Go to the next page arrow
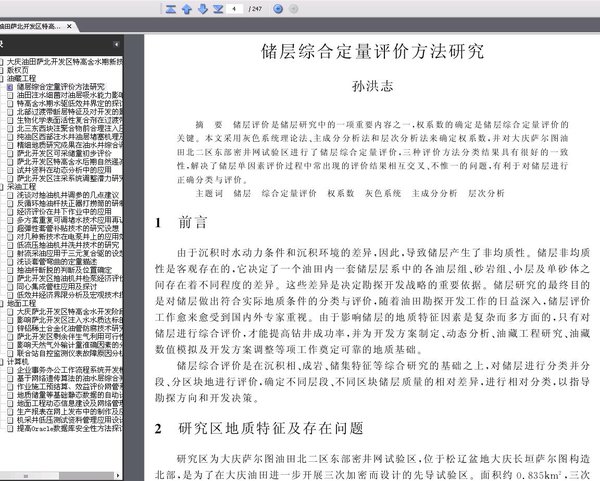This screenshot has height=481, width=600. pos(203,9)
